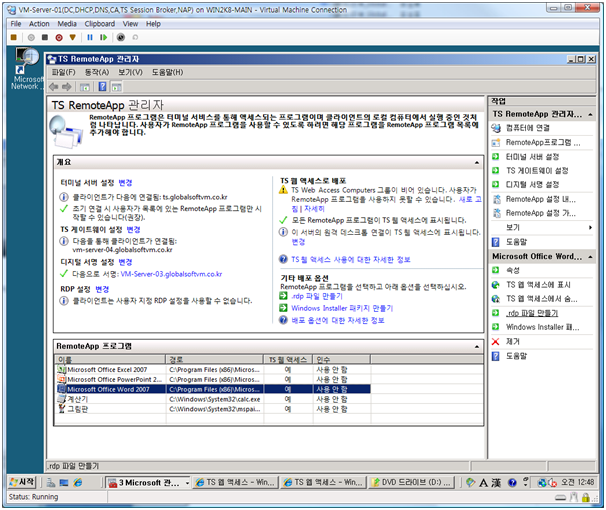Click .rdp 파일 만들기 in actions pane

[532, 313]
